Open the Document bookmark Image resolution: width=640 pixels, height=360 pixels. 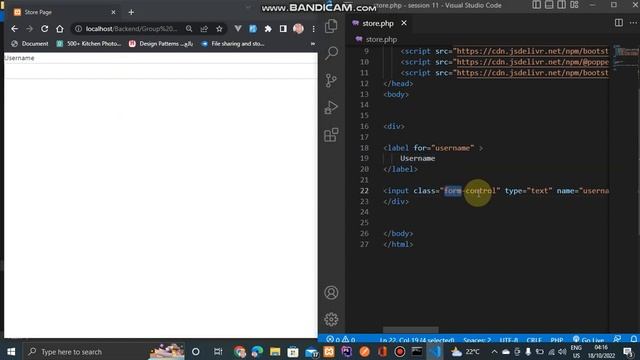point(30,44)
